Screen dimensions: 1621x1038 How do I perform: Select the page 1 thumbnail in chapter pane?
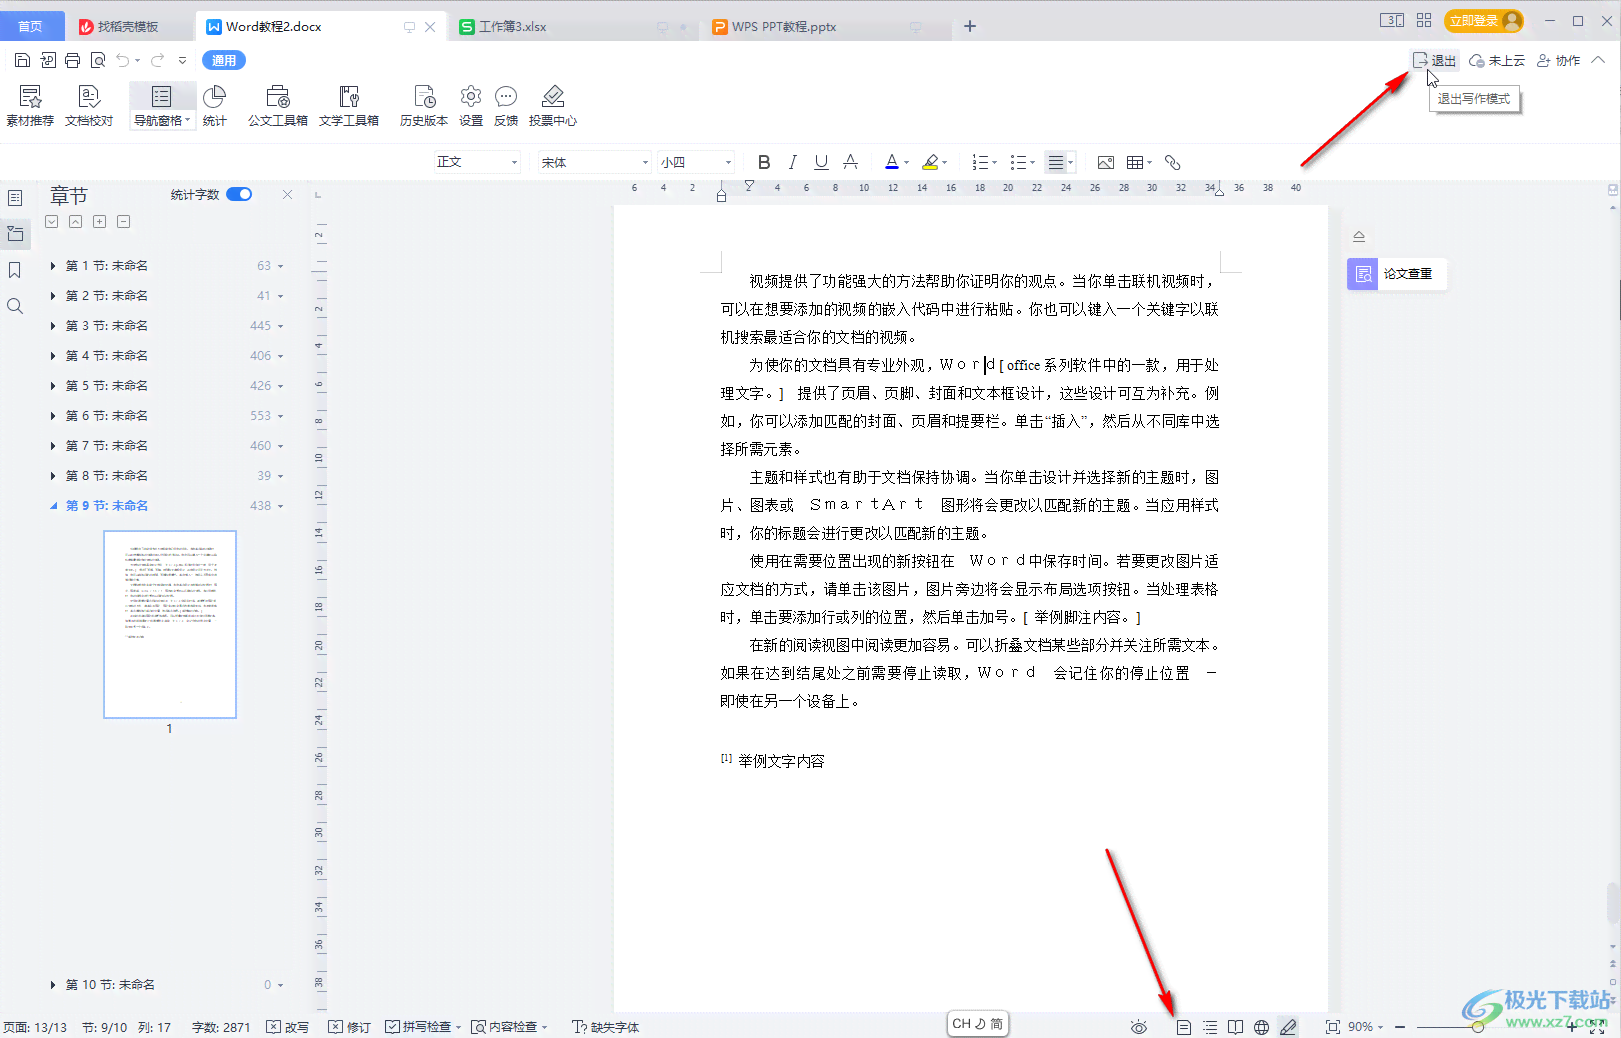pyautogui.click(x=170, y=624)
